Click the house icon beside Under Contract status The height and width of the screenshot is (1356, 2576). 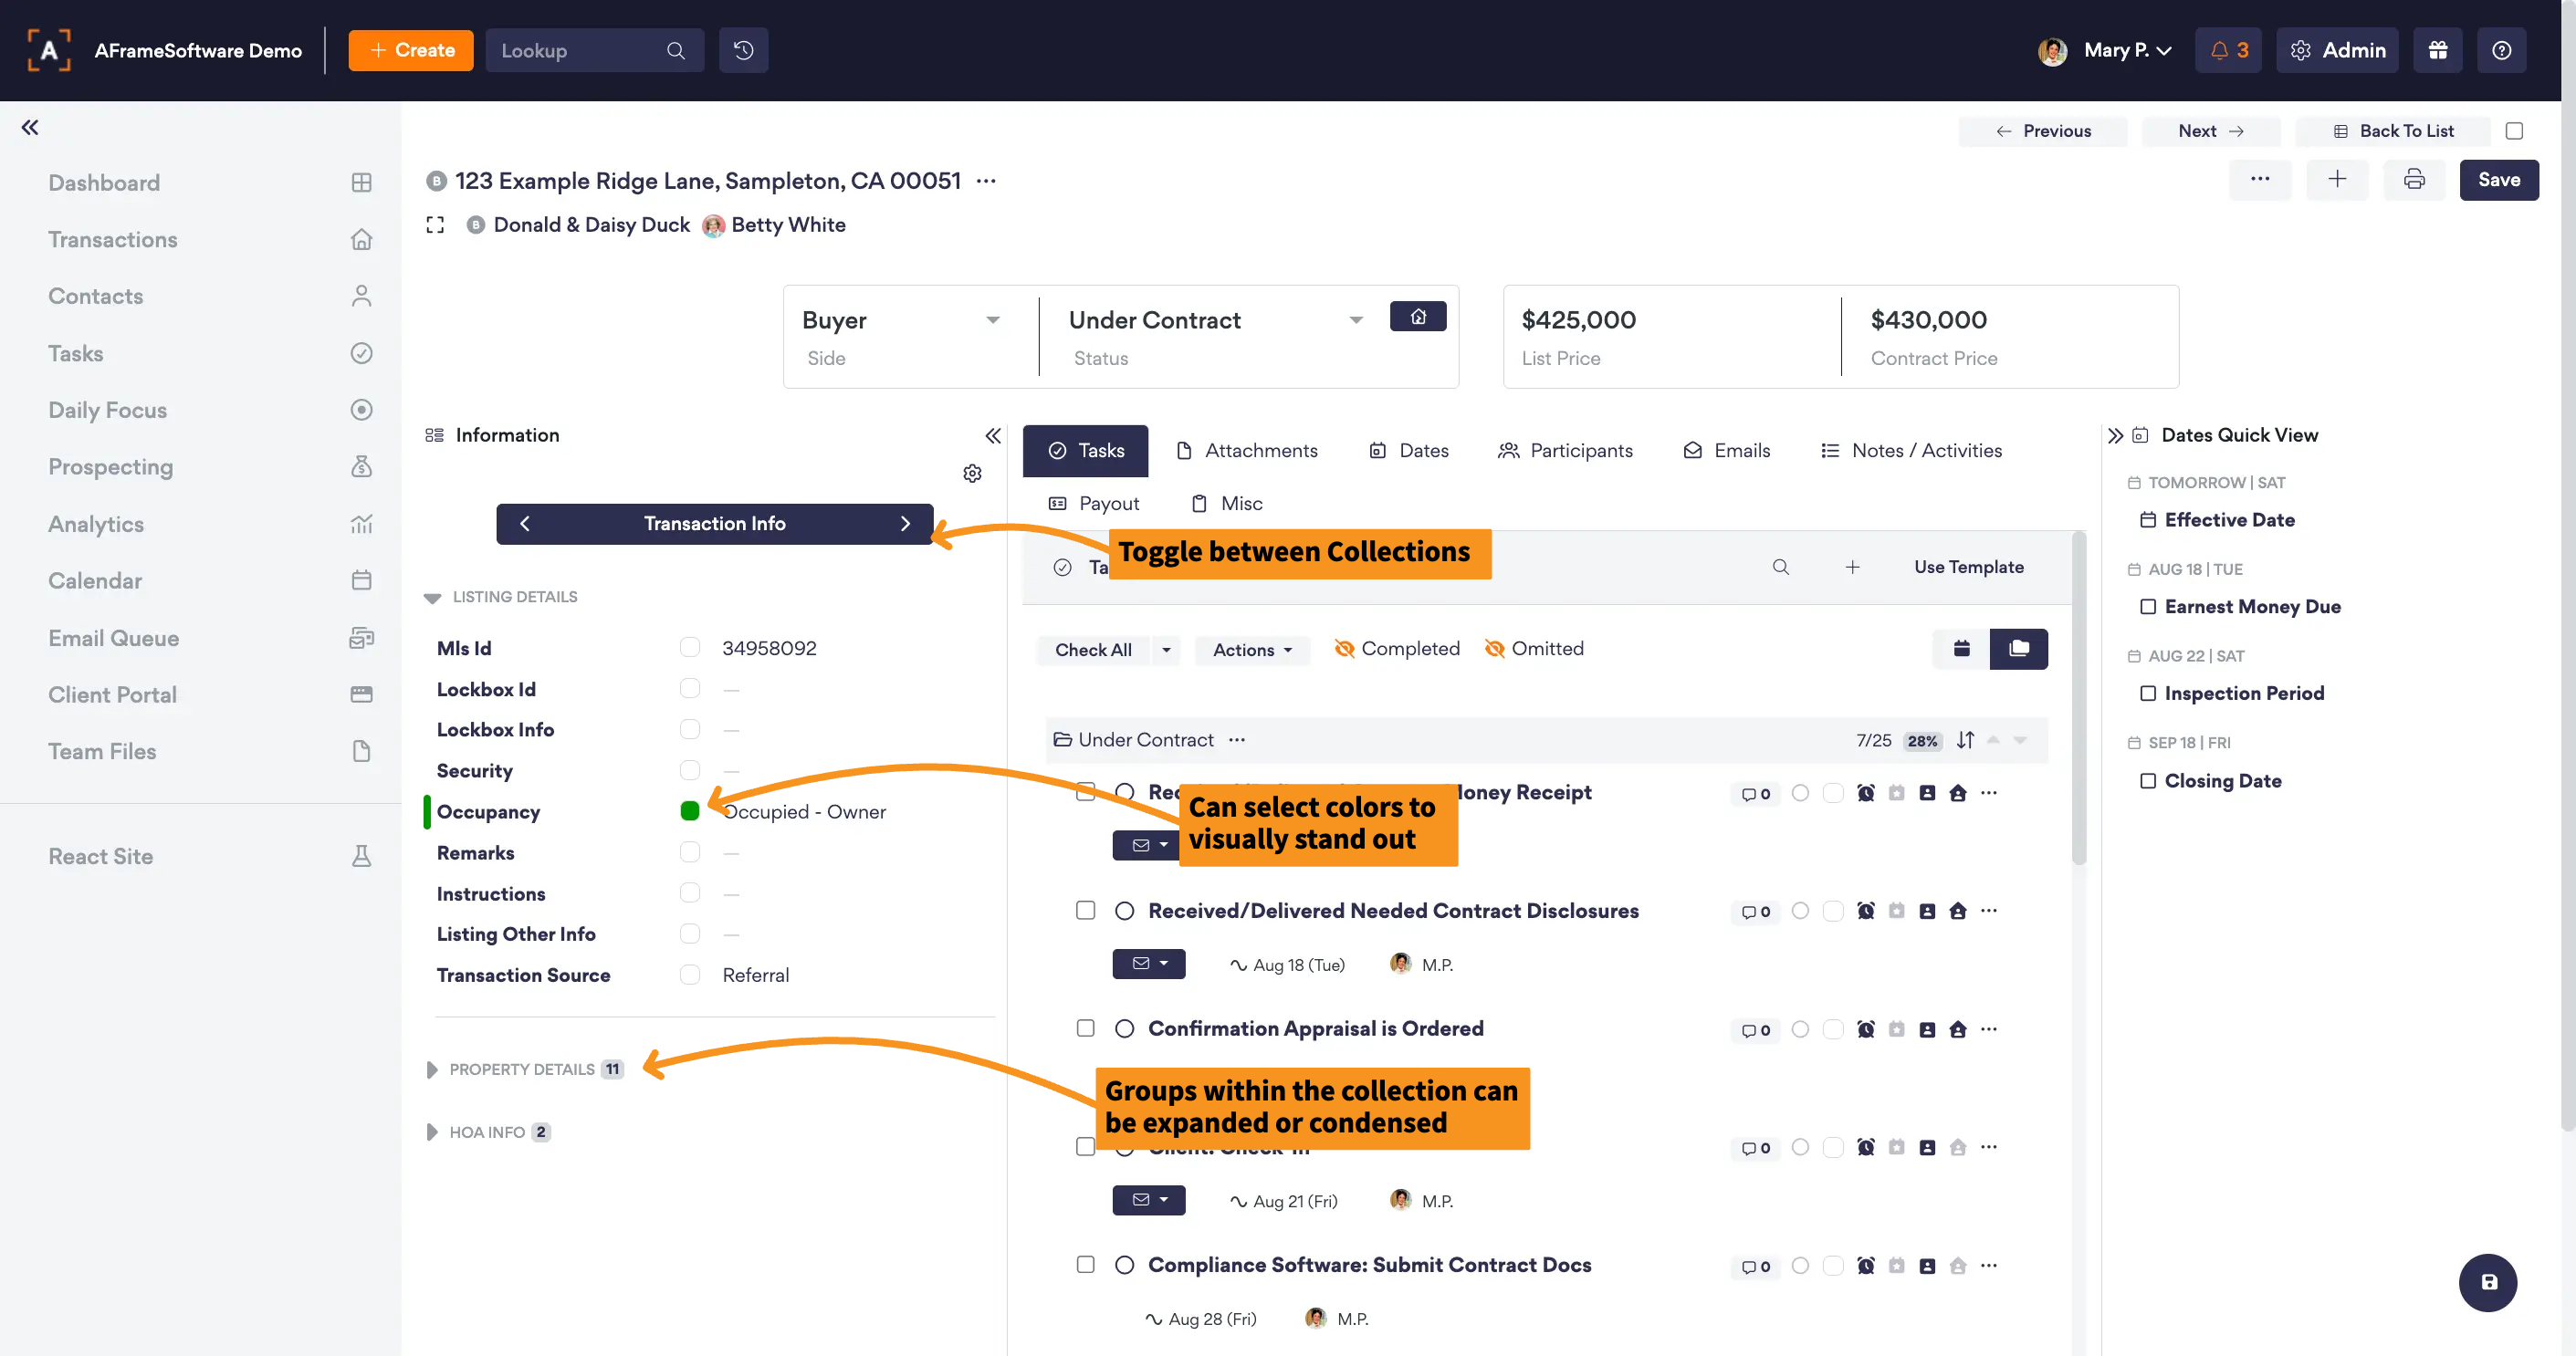point(1417,316)
